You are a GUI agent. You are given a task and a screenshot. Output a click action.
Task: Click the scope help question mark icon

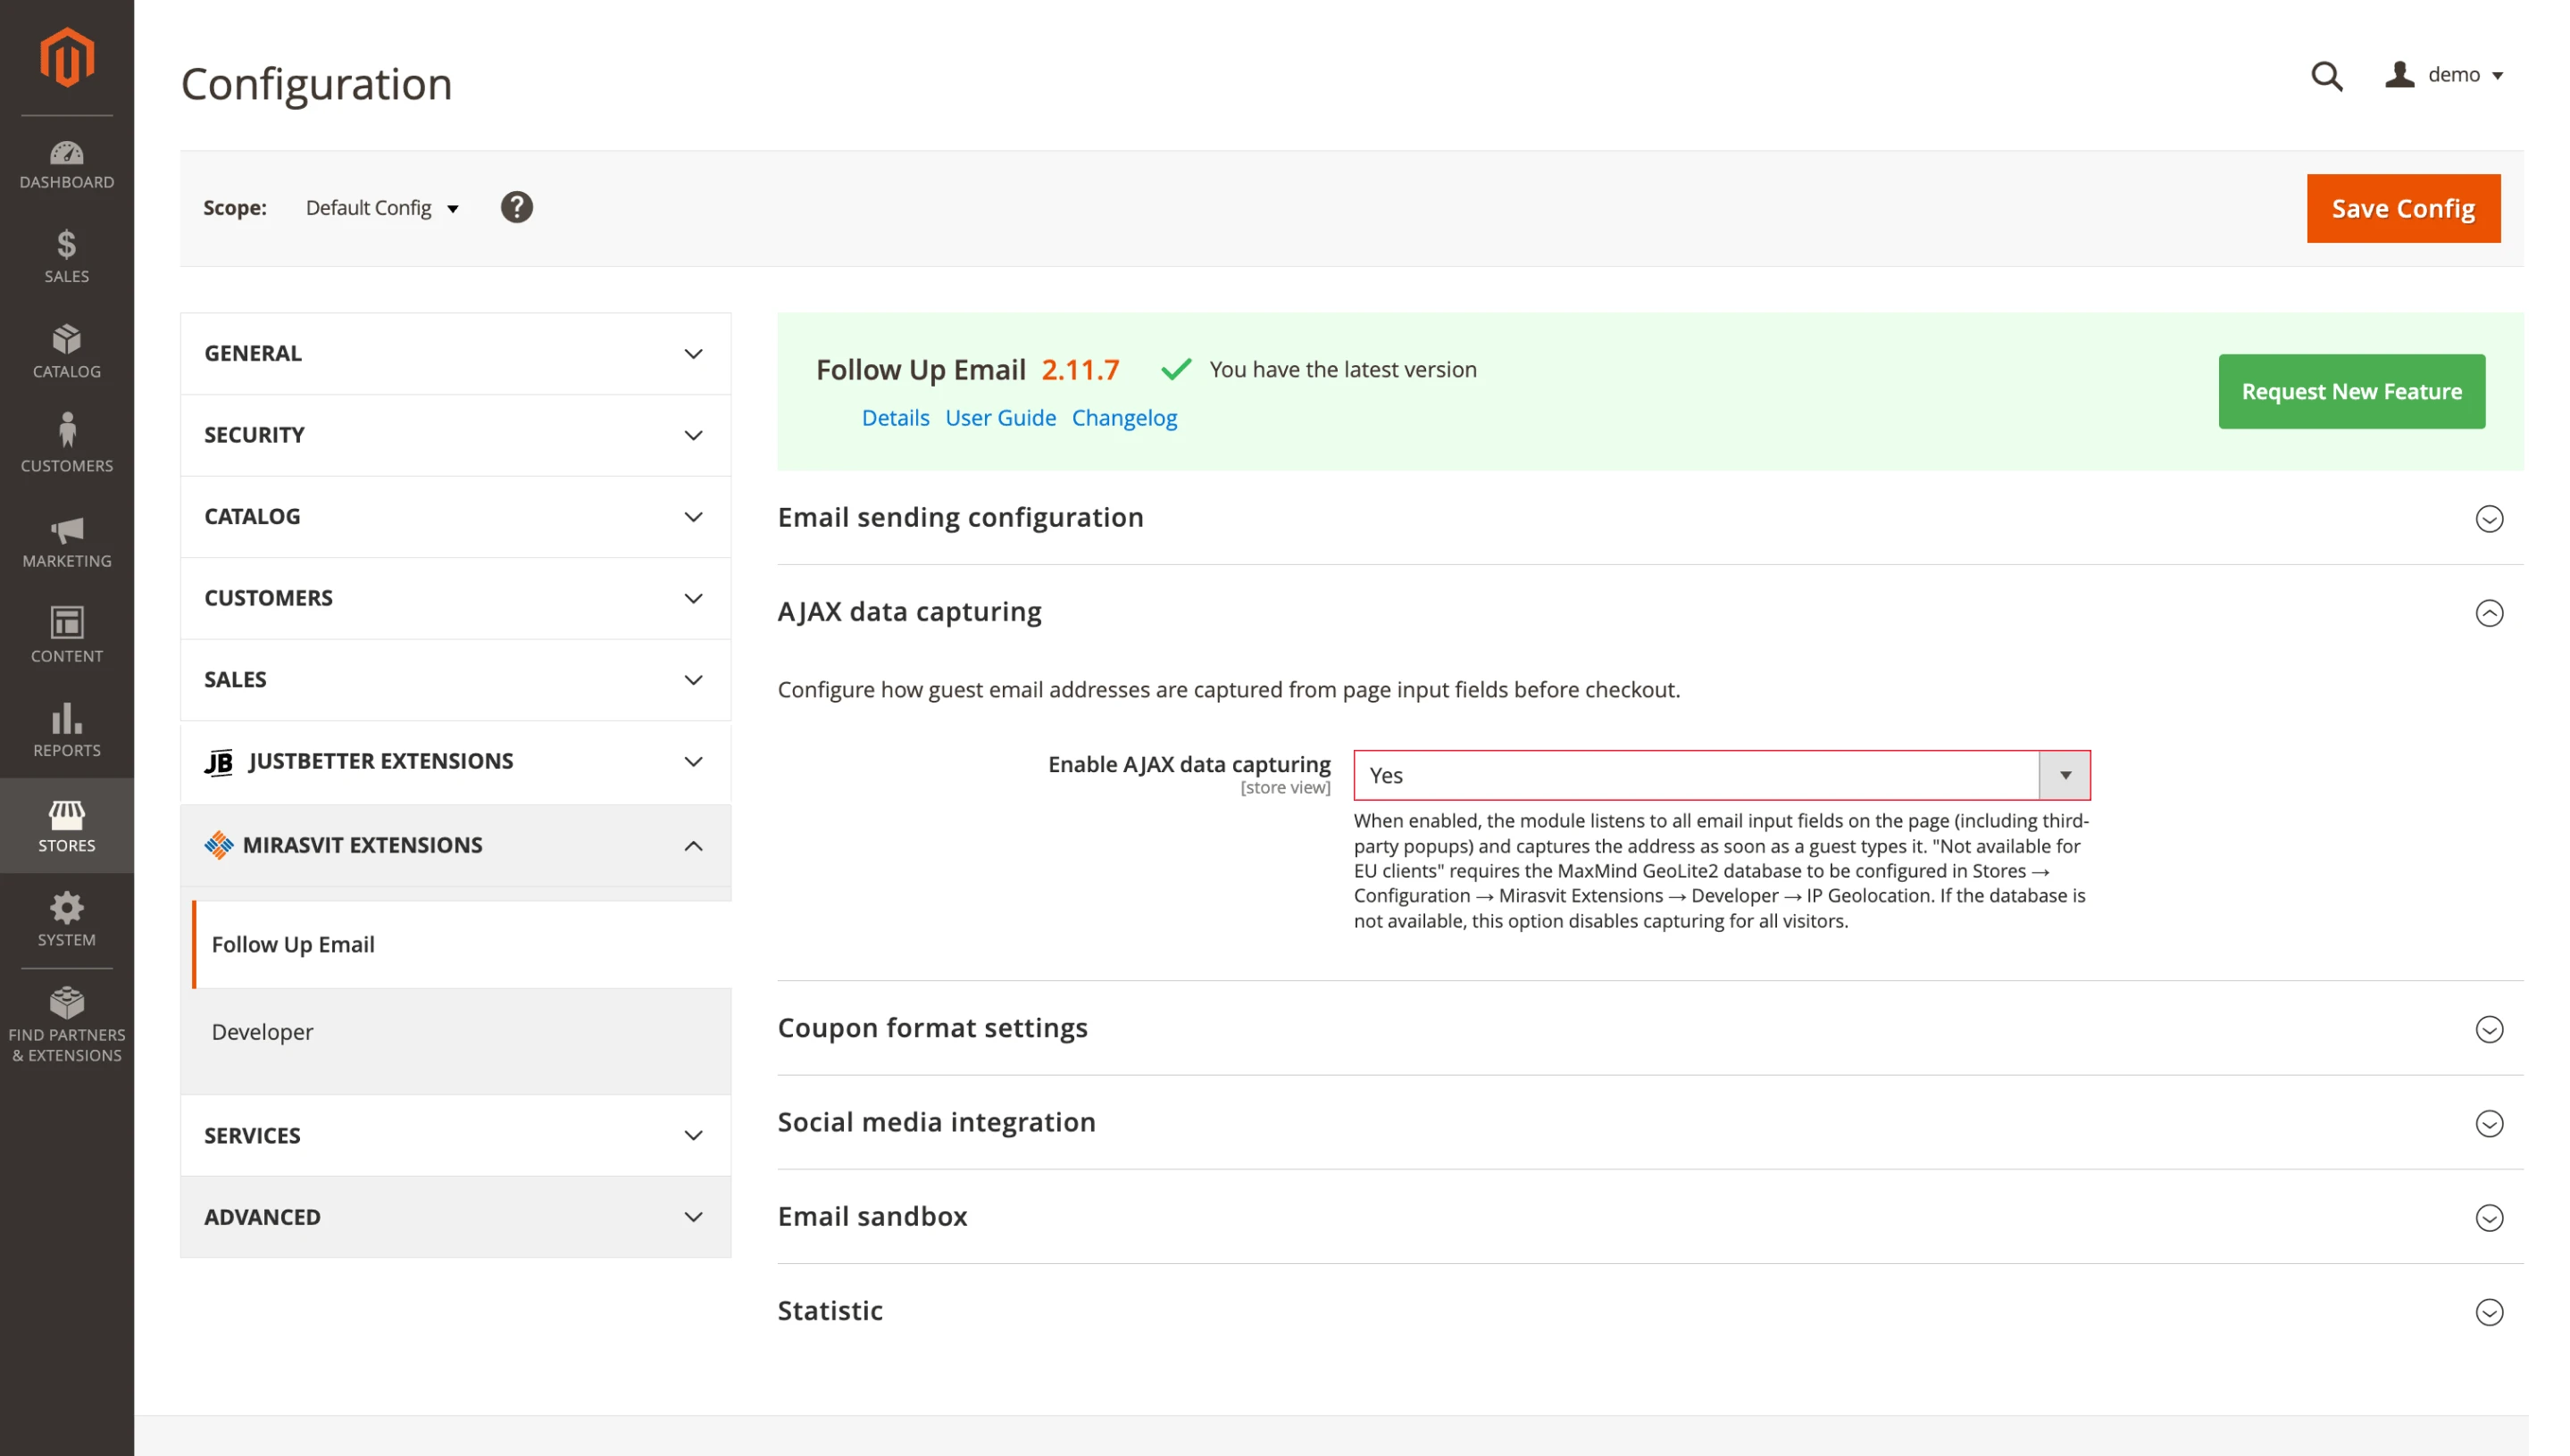pos(516,207)
